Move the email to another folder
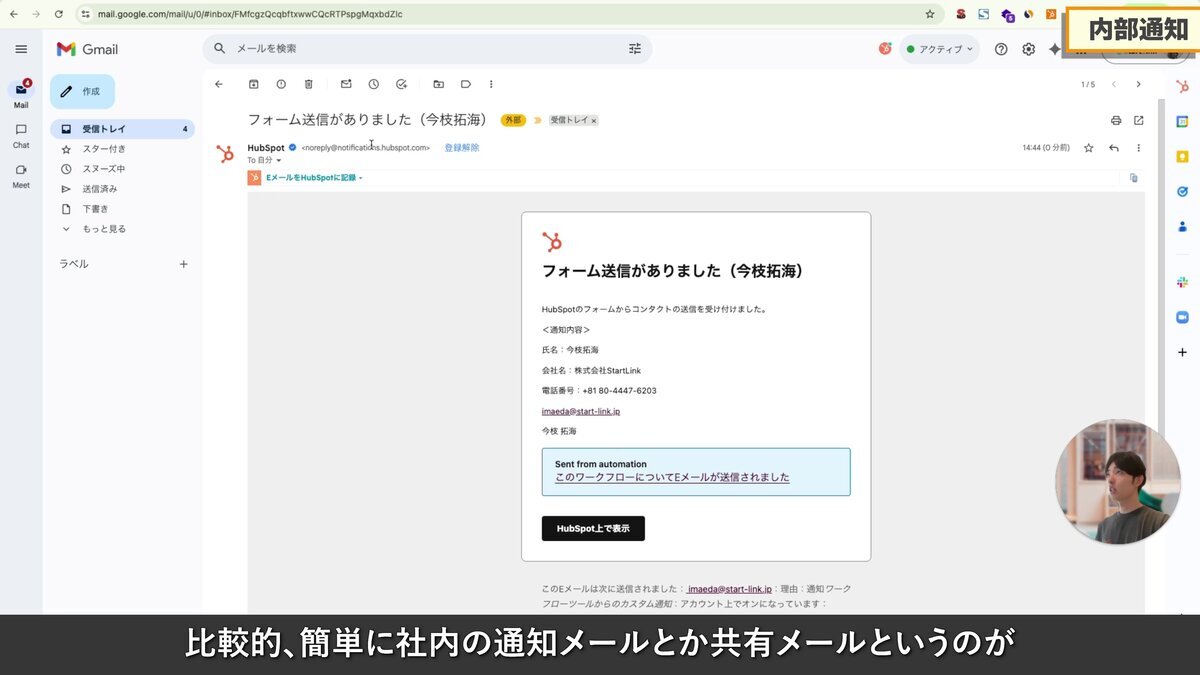The height and width of the screenshot is (675, 1200). coord(437,84)
